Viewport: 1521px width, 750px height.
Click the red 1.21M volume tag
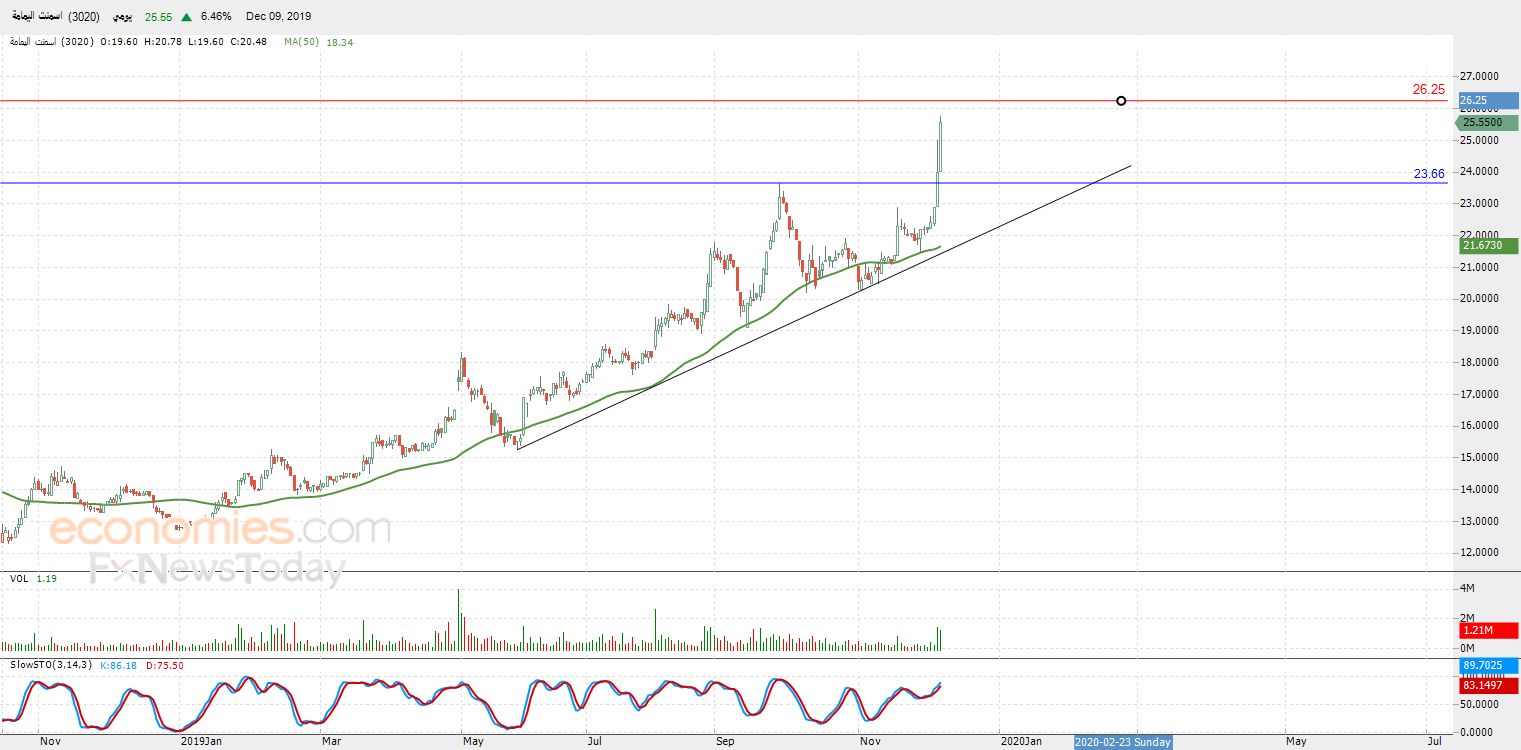[1488, 630]
